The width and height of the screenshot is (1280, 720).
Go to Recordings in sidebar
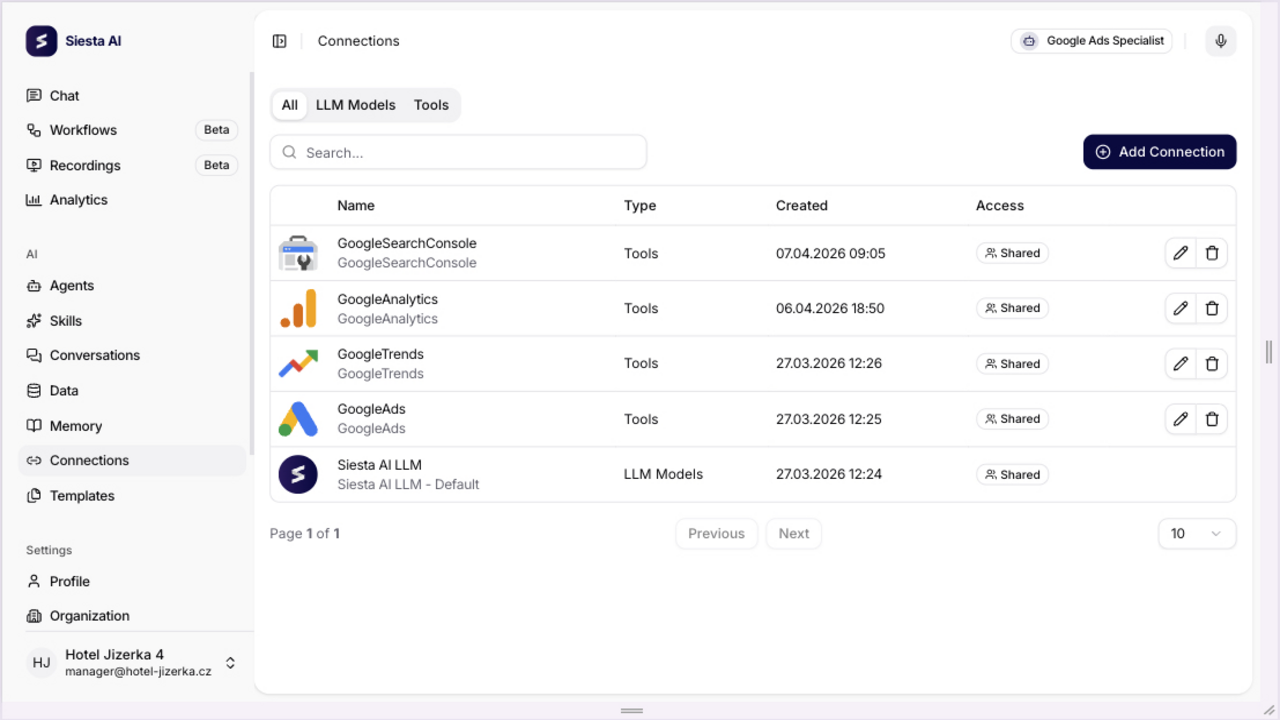pyautogui.click(x=132, y=165)
